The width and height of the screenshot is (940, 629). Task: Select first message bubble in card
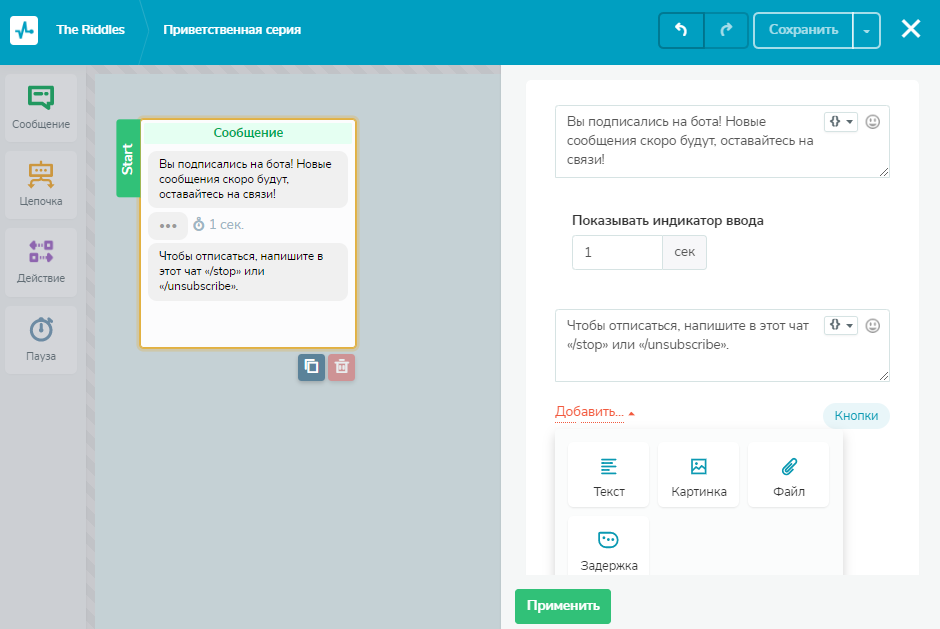coord(248,179)
